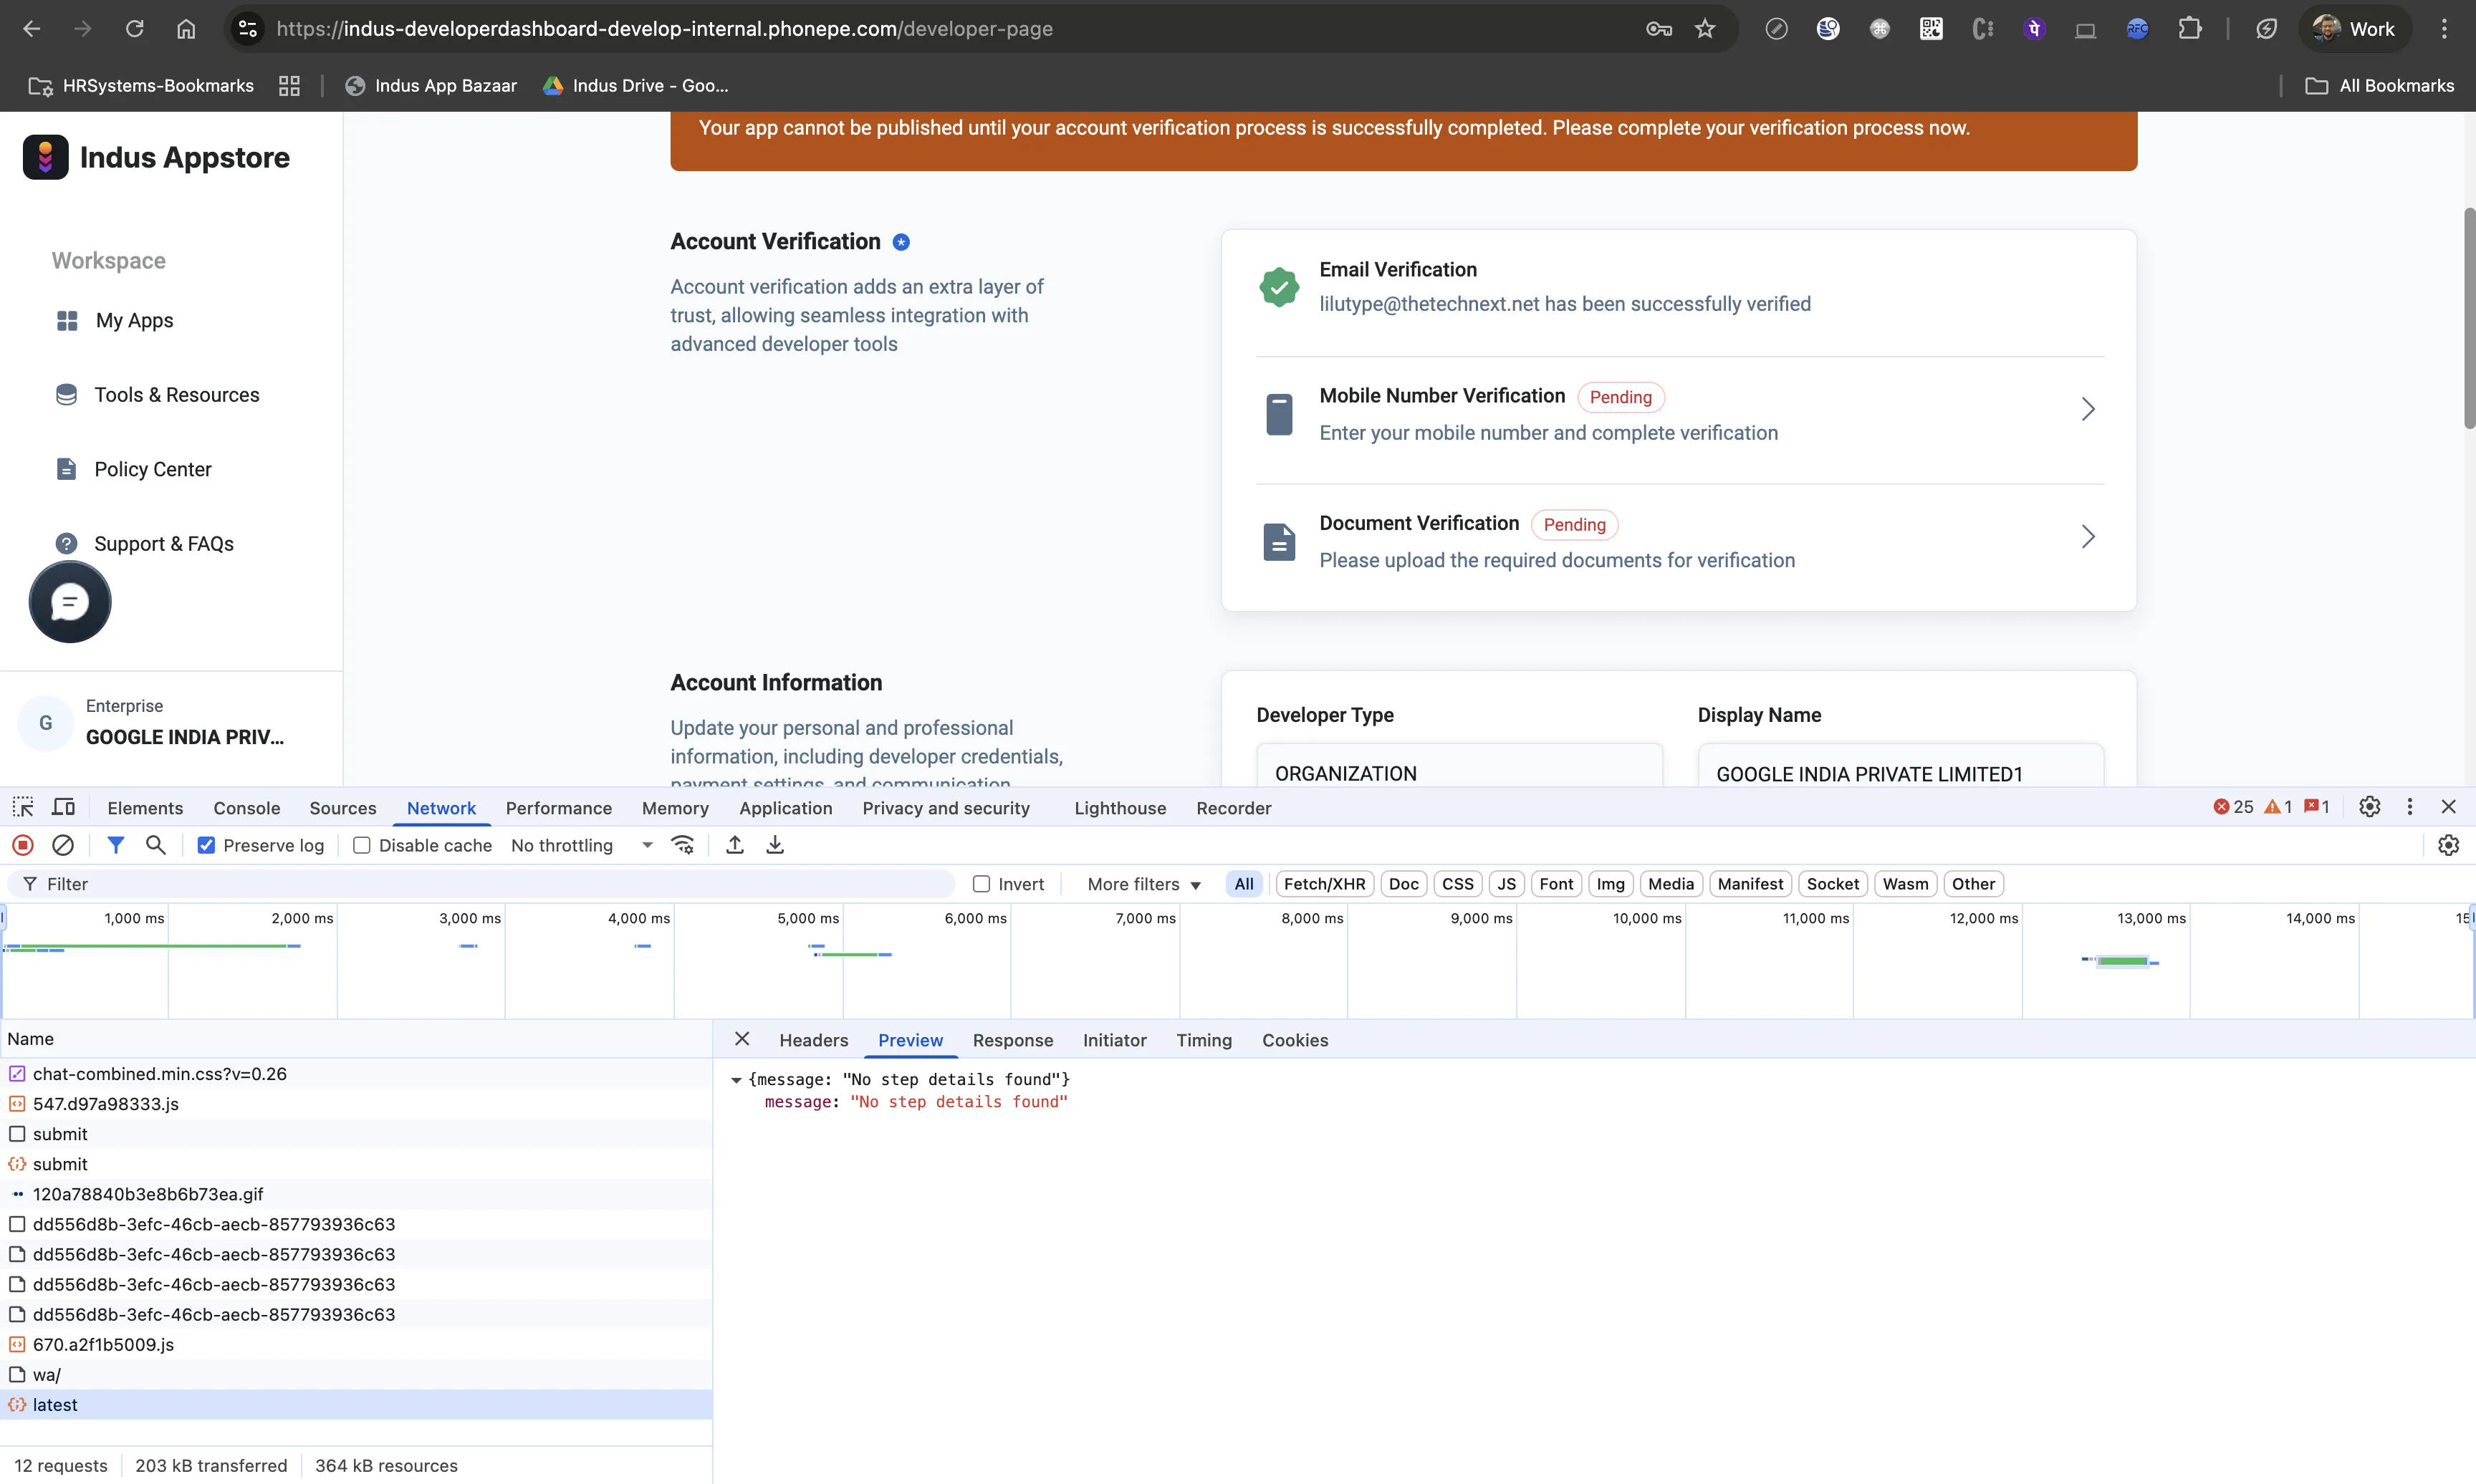Image resolution: width=2476 pixels, height=1484 pixels.
Task: Click the network Filter text field
Action: (x=482, y=884)
